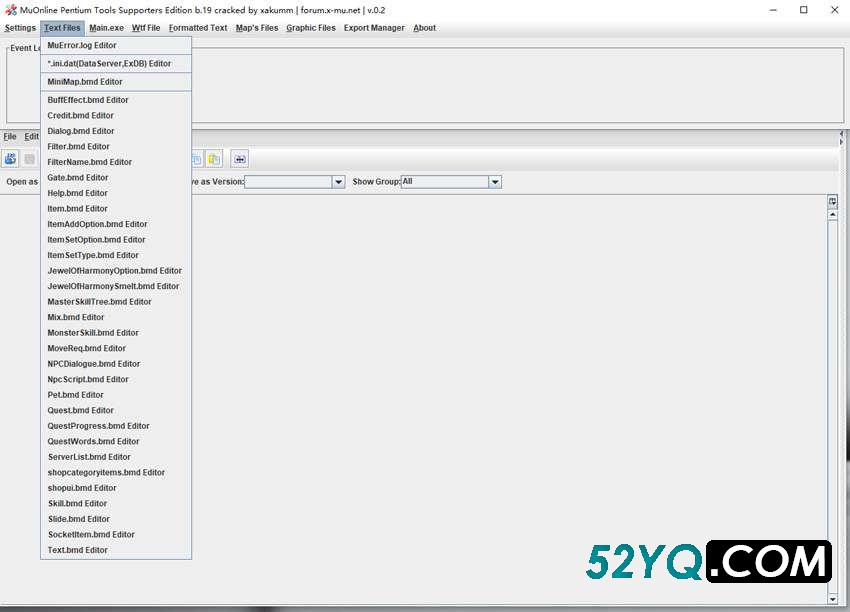Choose MasterSkillTree.bmd Editor
The image size is (850, 612).
pos(116,301)
